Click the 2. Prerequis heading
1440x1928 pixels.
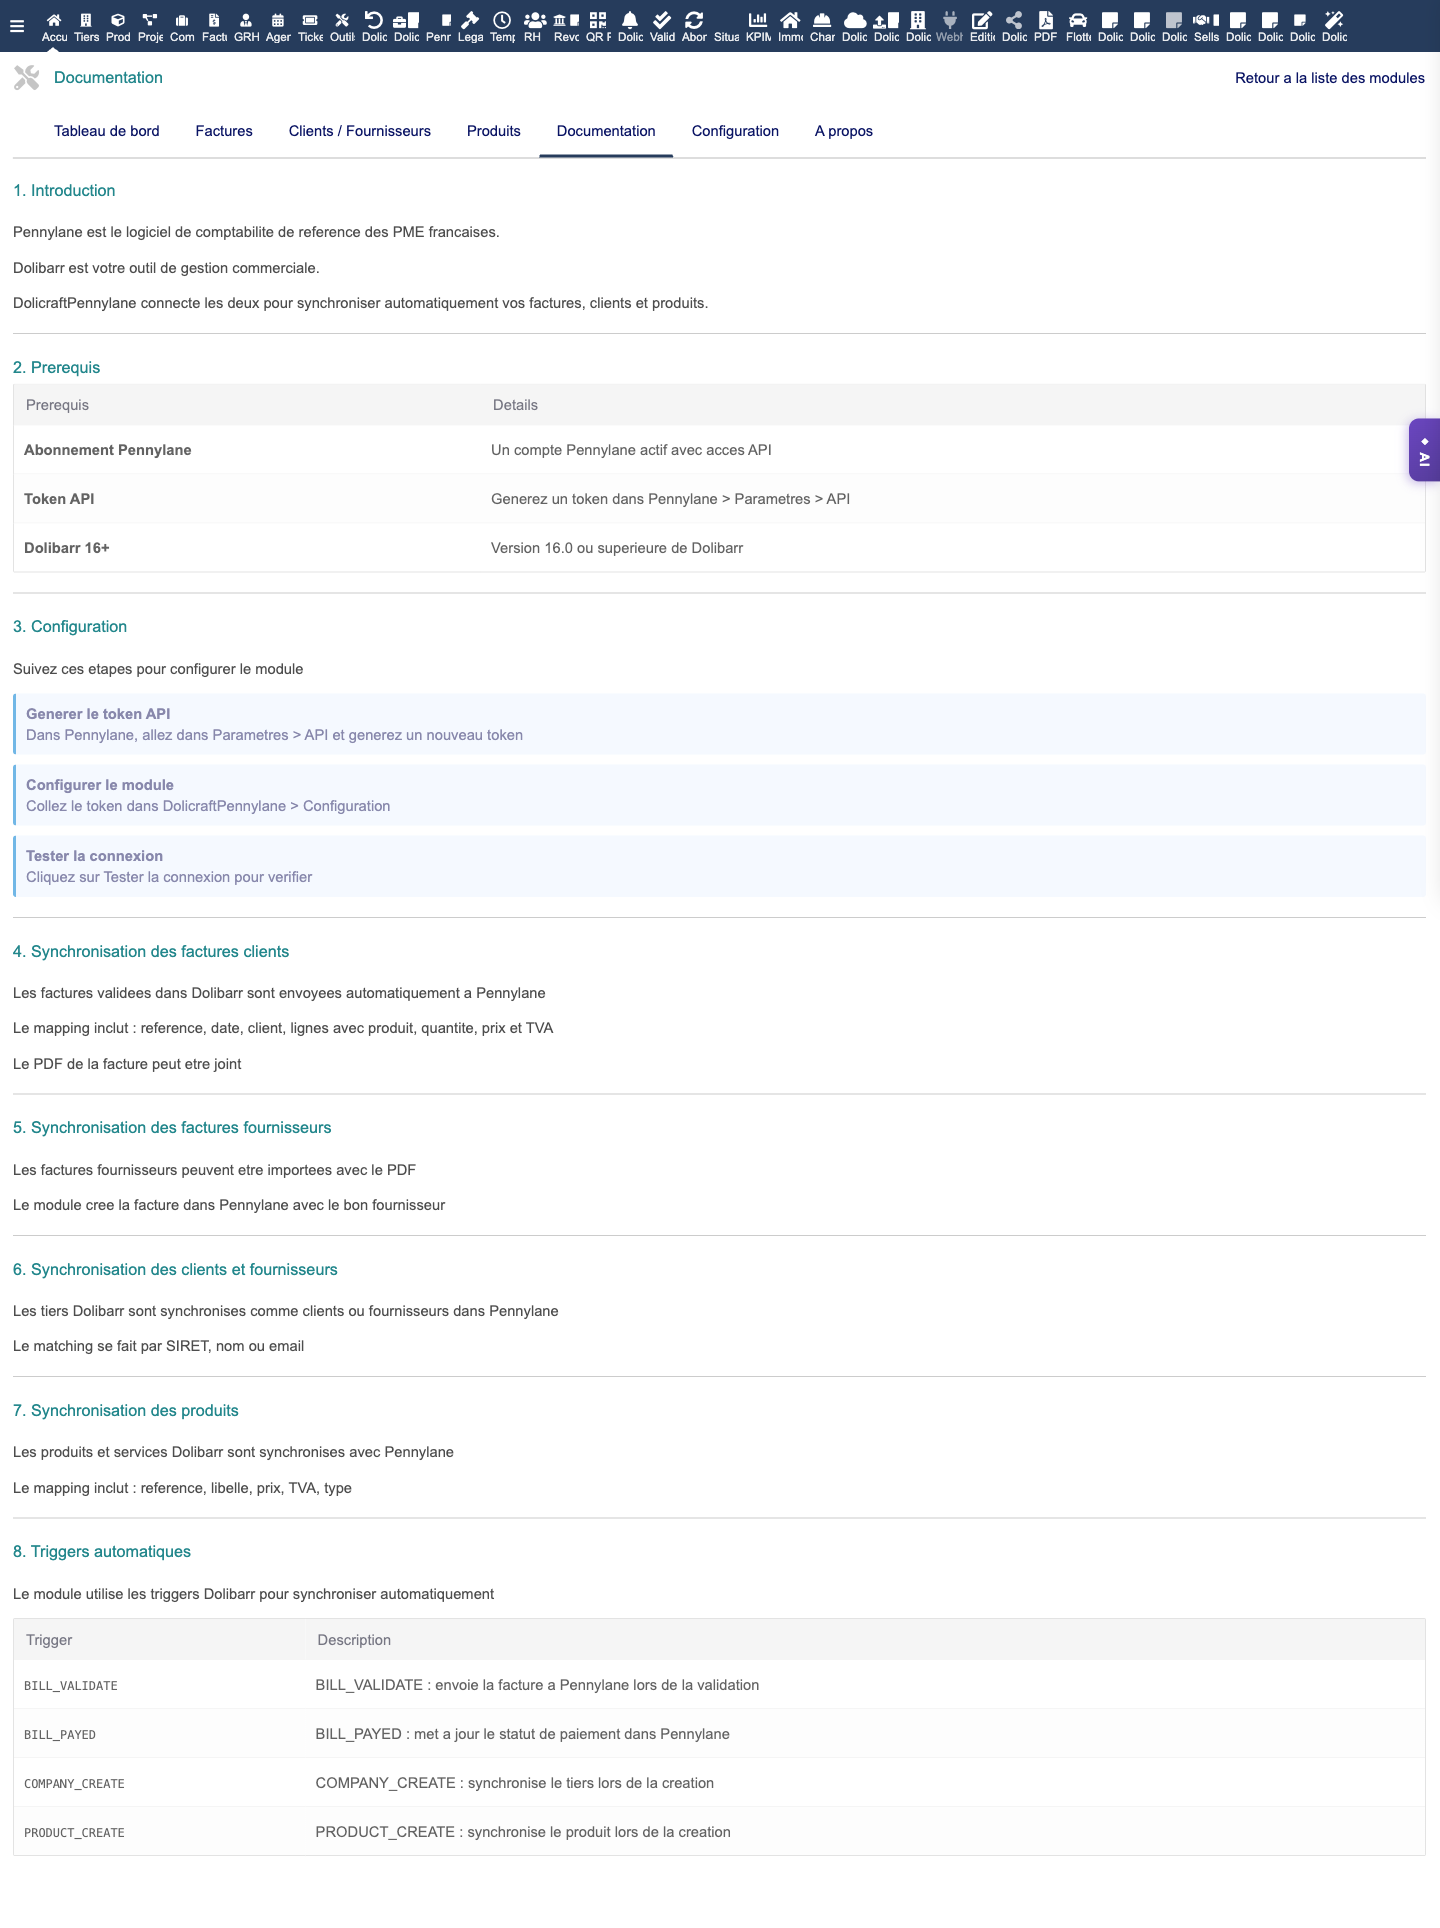[57, 368]
